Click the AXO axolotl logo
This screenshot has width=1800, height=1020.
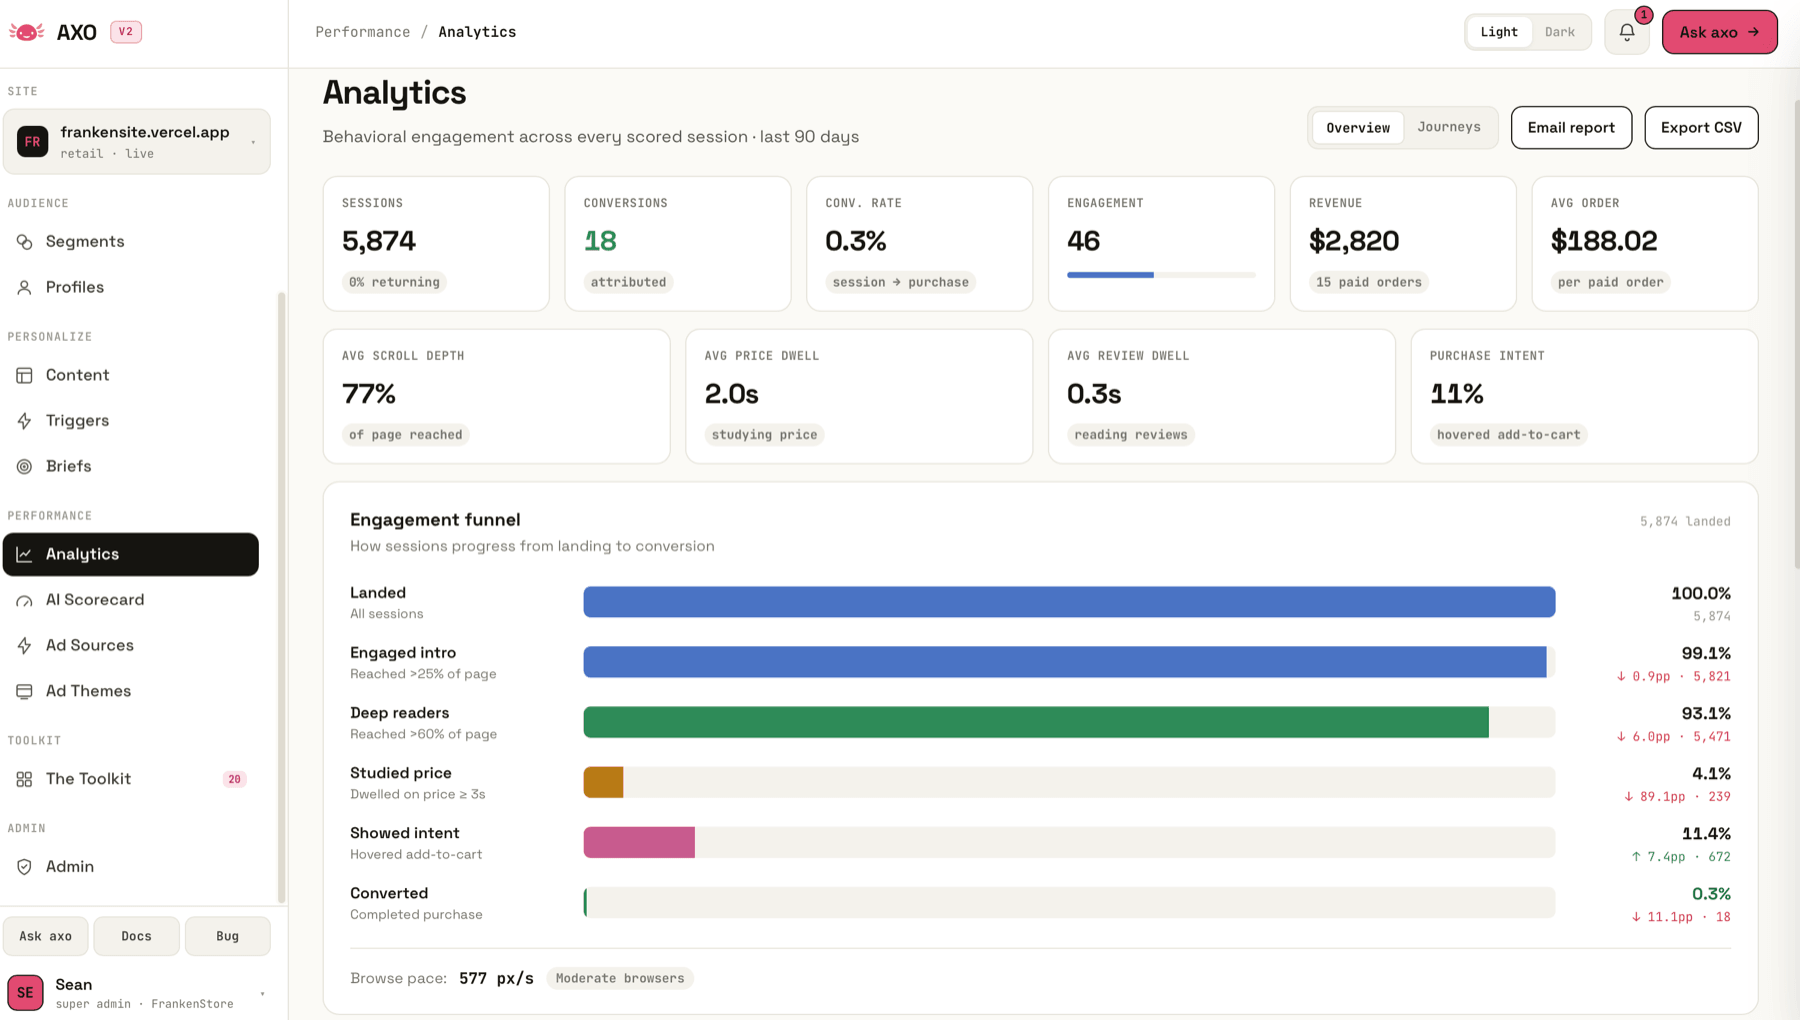(27, 32)
